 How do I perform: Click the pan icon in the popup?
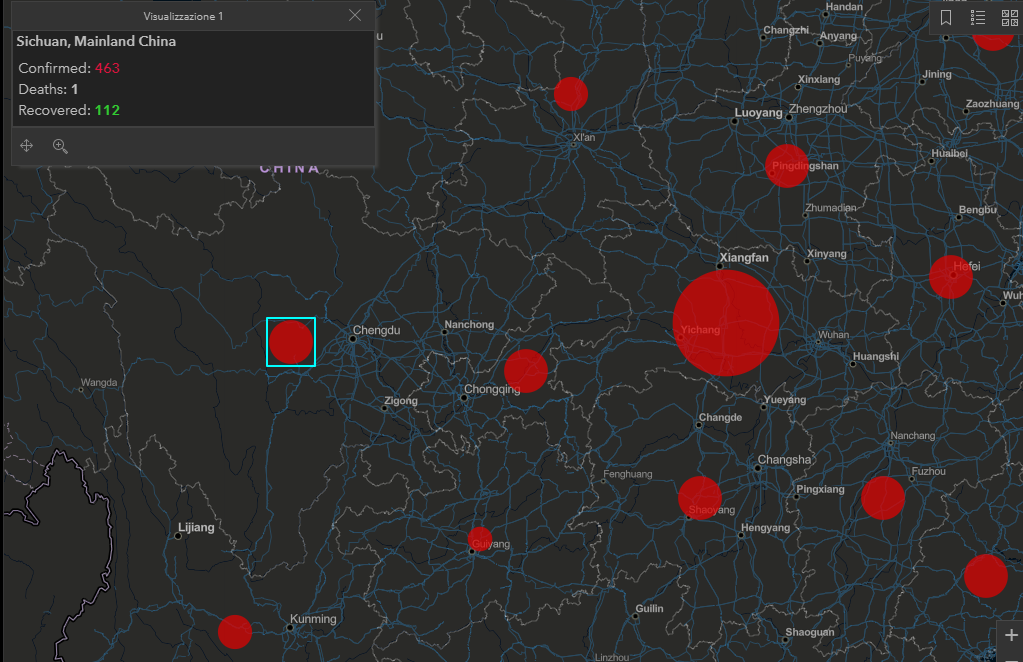27,145
